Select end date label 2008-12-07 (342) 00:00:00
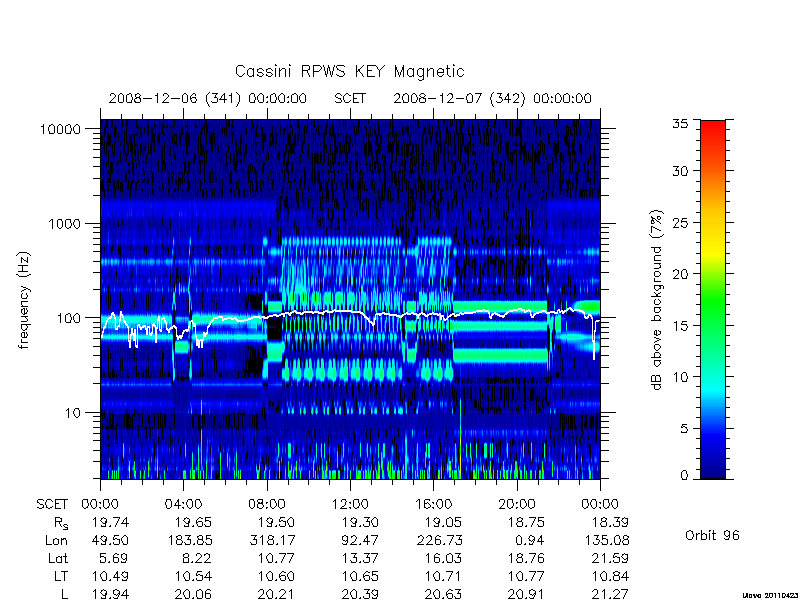Viewport: 800px width, 600px height. [492, 98]
